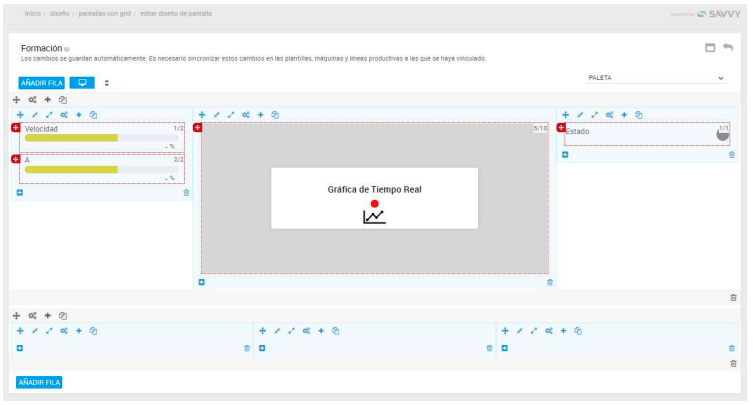The height and width of the screenshot is (405, 753).
Task: Click the info icon beside Formación title
Action: [x=67, y=49]
